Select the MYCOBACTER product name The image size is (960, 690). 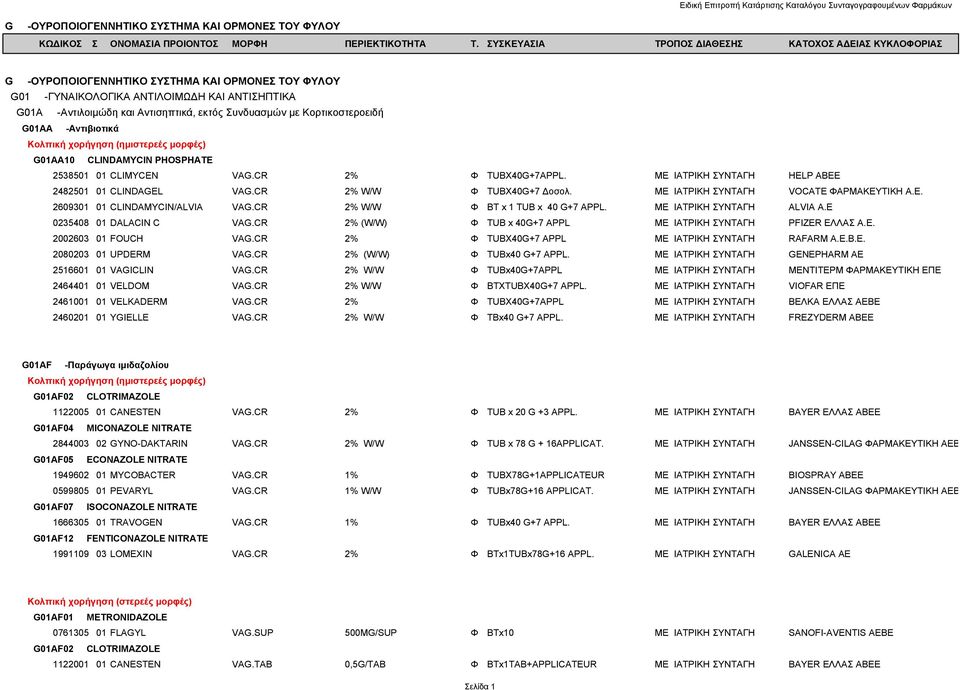[143, 475]
